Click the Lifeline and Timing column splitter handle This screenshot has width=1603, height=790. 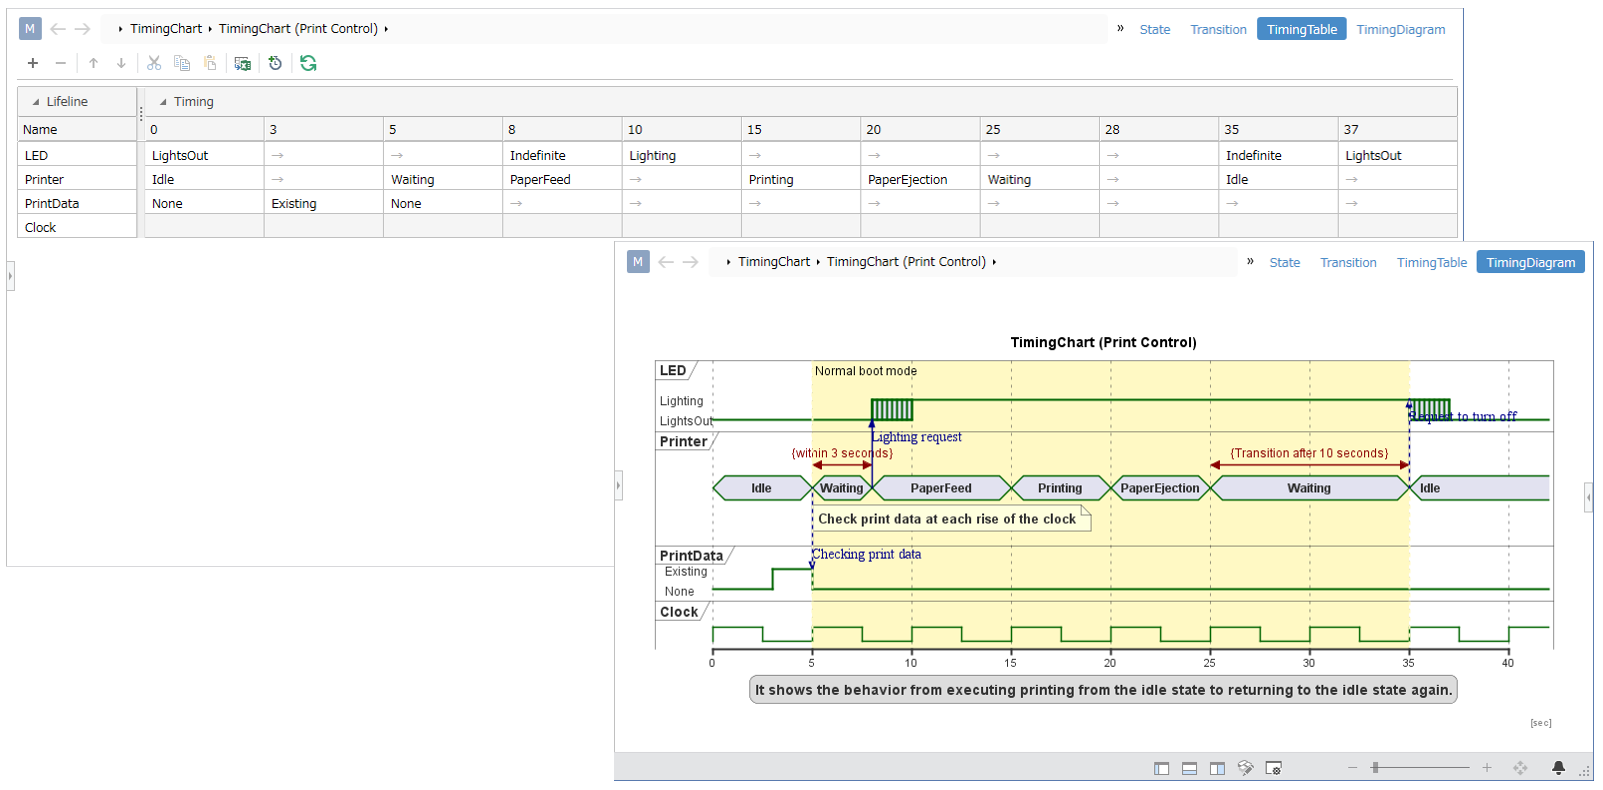(141, 114)
